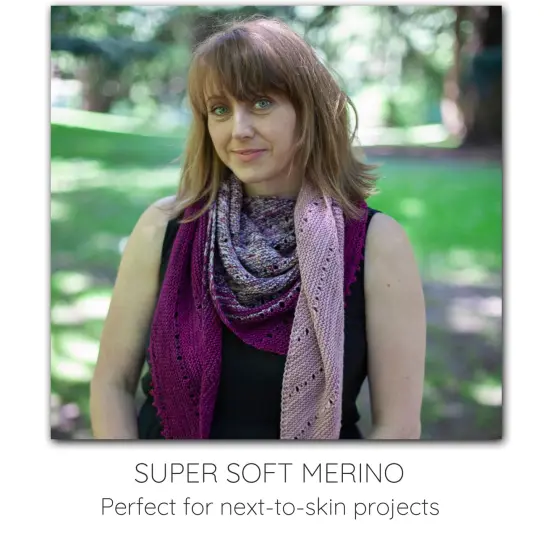Click the SUPER SOFT MERINO heading
Image resolution: width=550 pixels, height=550 pixels.
point(269,473)
